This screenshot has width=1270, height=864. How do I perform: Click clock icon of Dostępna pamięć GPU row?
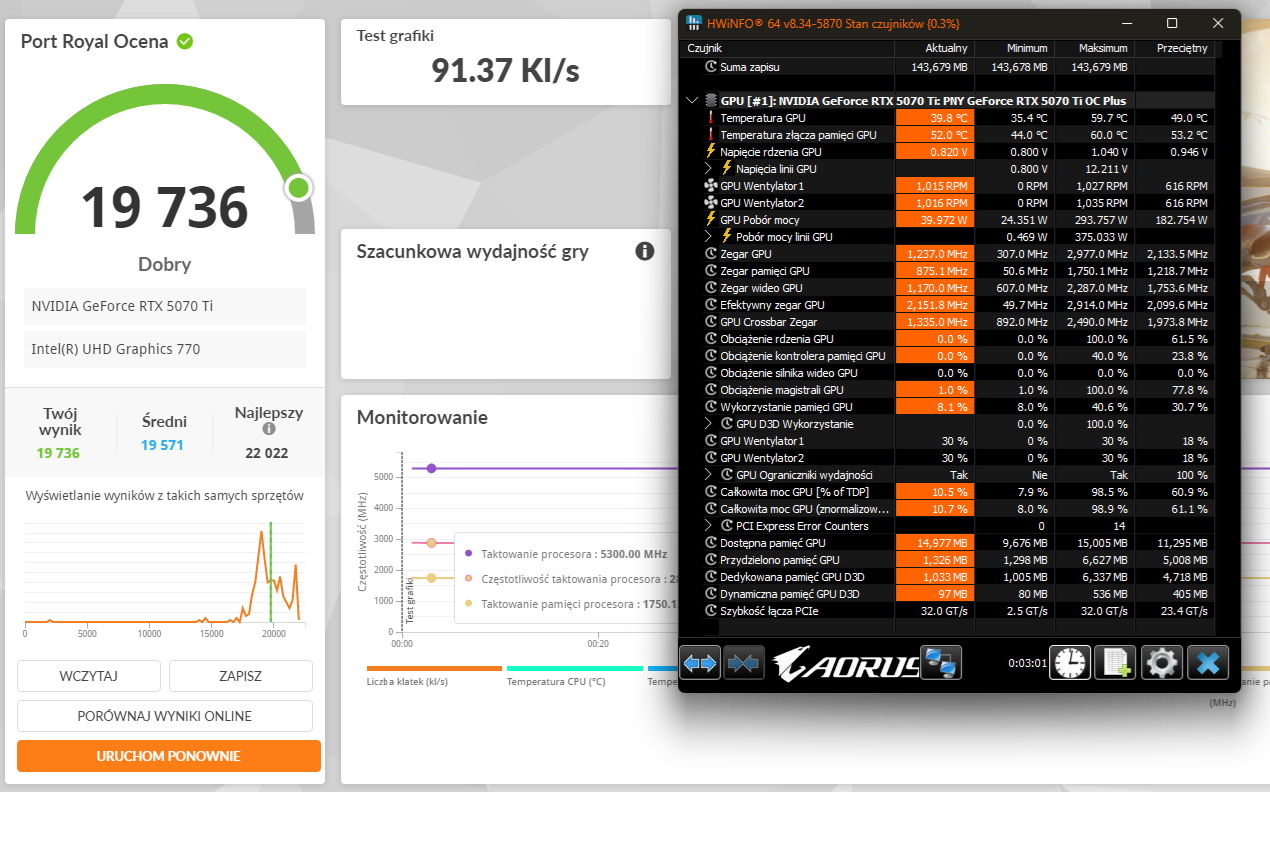[x=711, y=543]
